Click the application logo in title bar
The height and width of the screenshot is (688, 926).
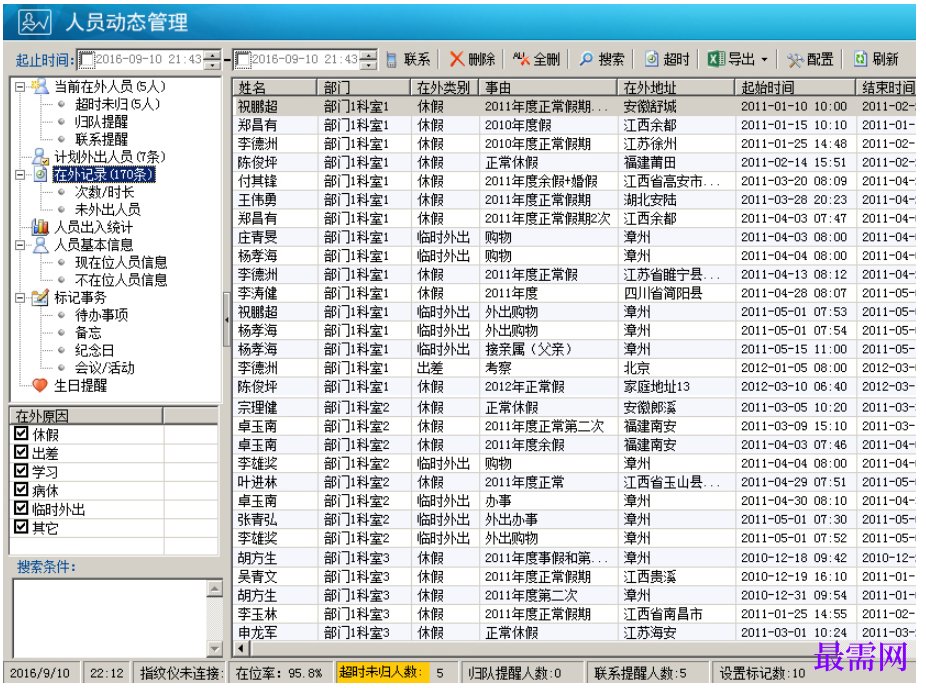[x=34, y=22]
